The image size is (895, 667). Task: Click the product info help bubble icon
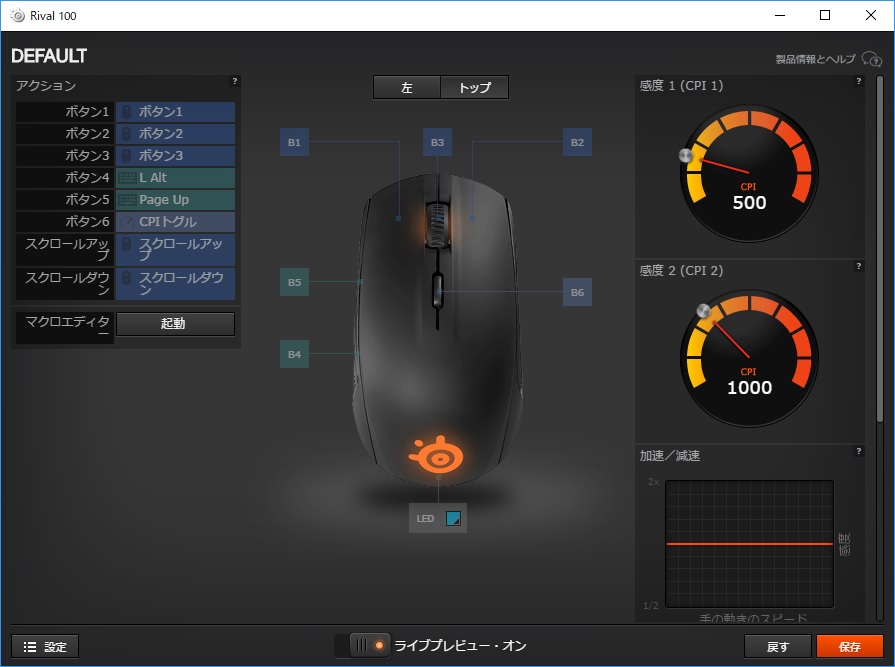coord(872,59)
